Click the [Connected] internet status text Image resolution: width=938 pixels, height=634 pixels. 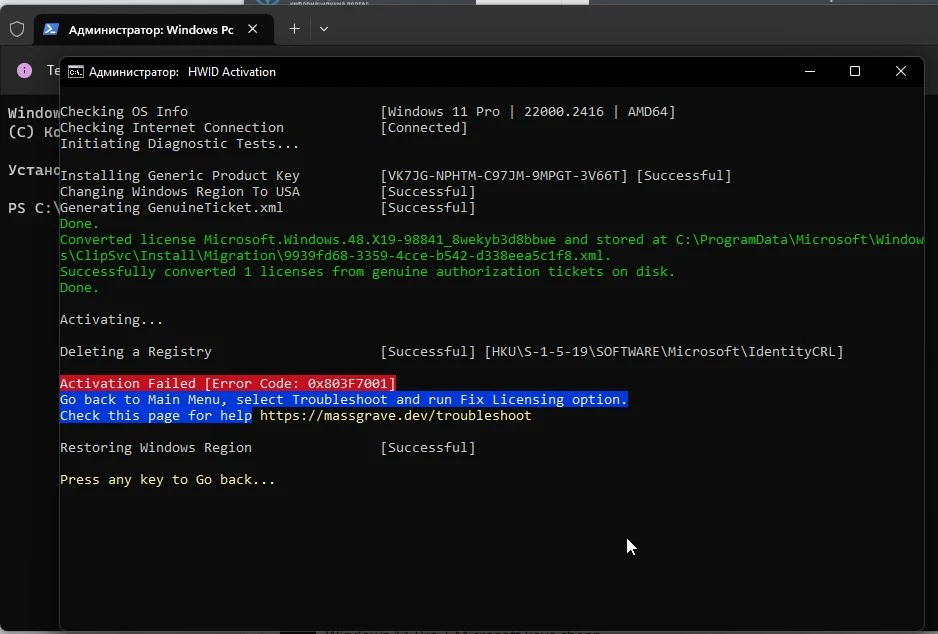[424, 127]
